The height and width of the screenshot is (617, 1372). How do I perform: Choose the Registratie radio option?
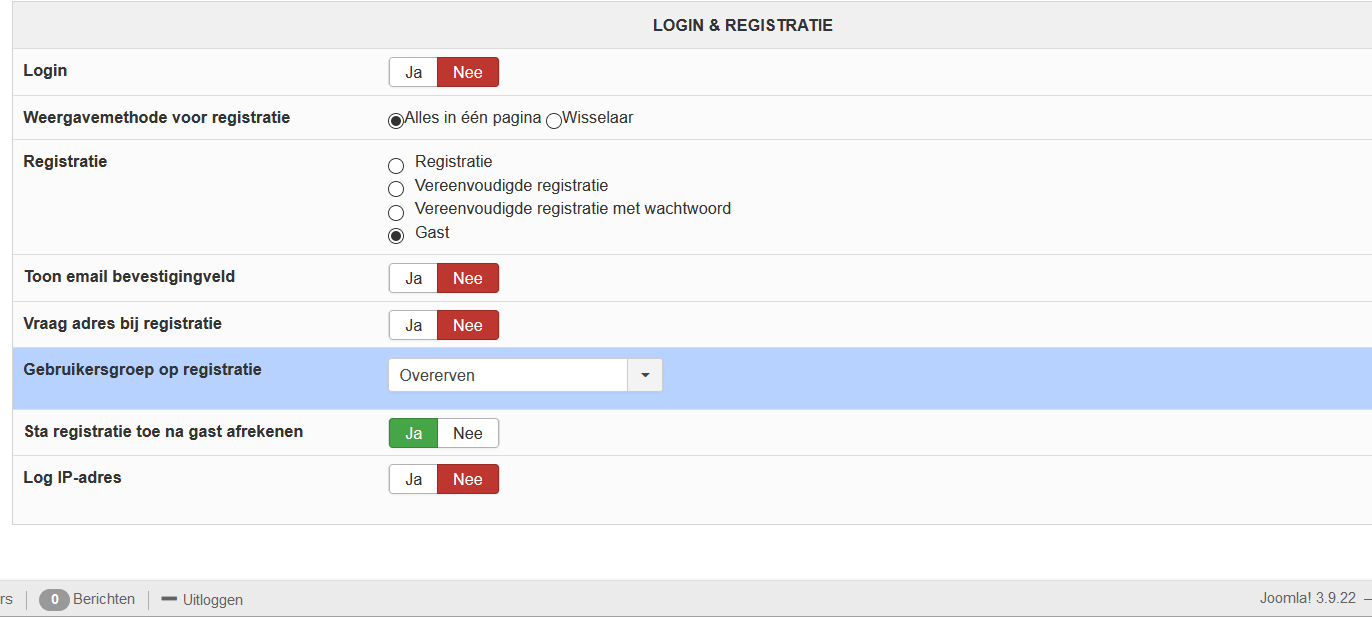pyautogui.click(x=396, y=166)
